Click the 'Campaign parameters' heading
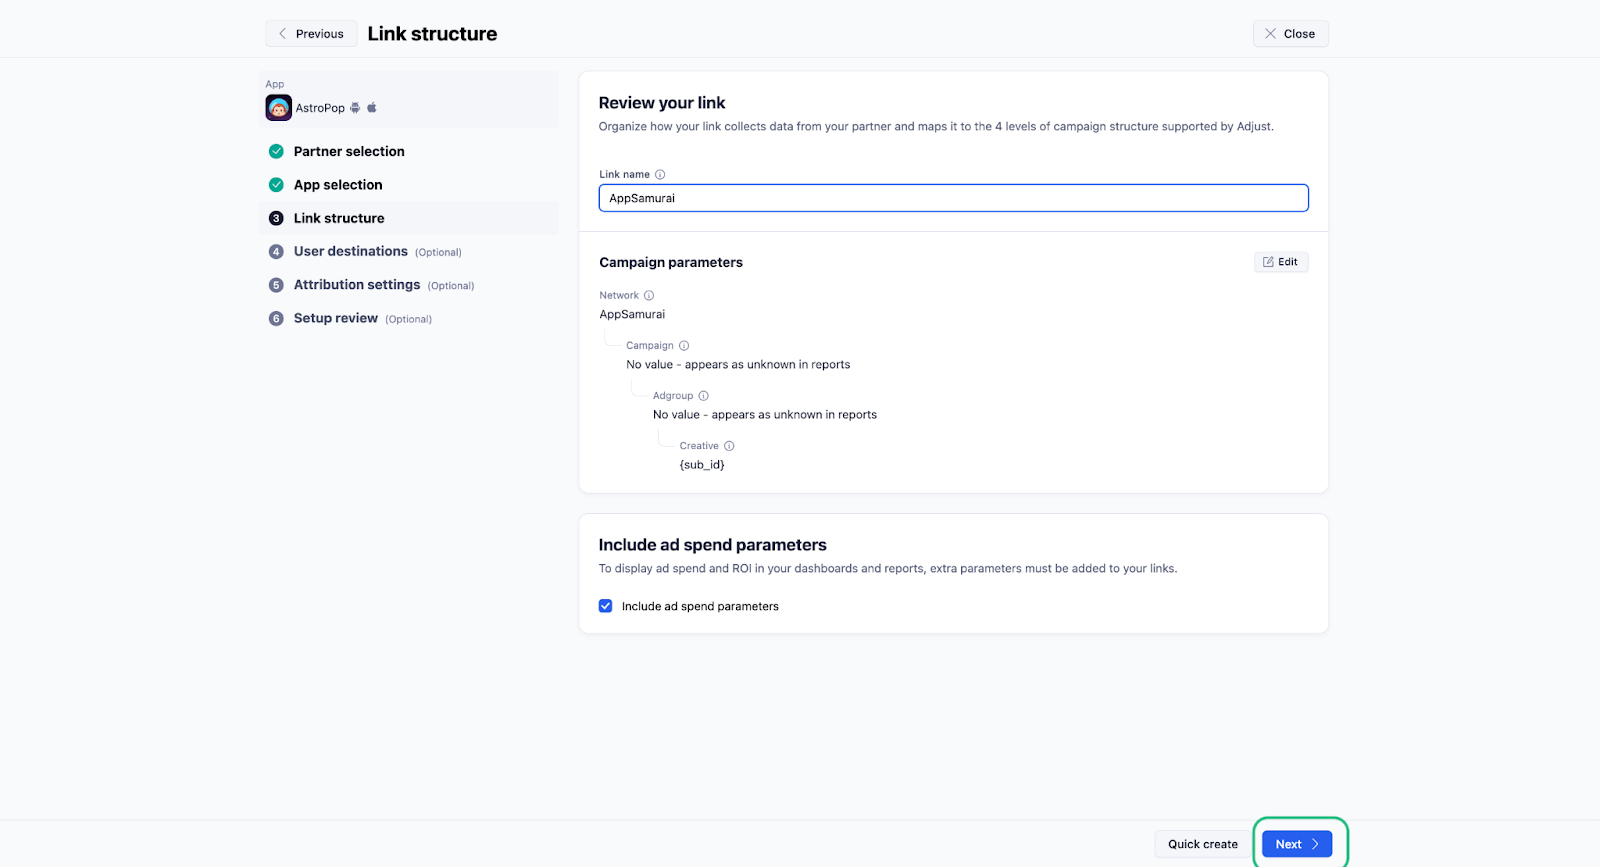 tap(671, 263)
